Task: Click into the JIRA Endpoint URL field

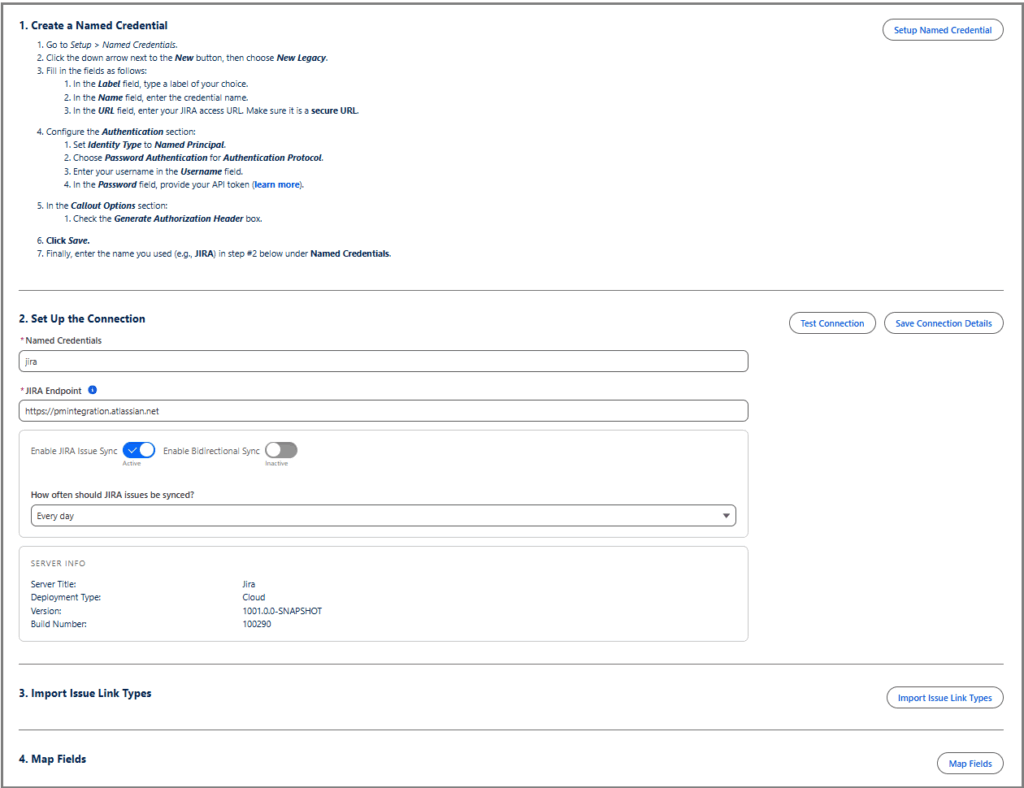Action: [383, 411]
